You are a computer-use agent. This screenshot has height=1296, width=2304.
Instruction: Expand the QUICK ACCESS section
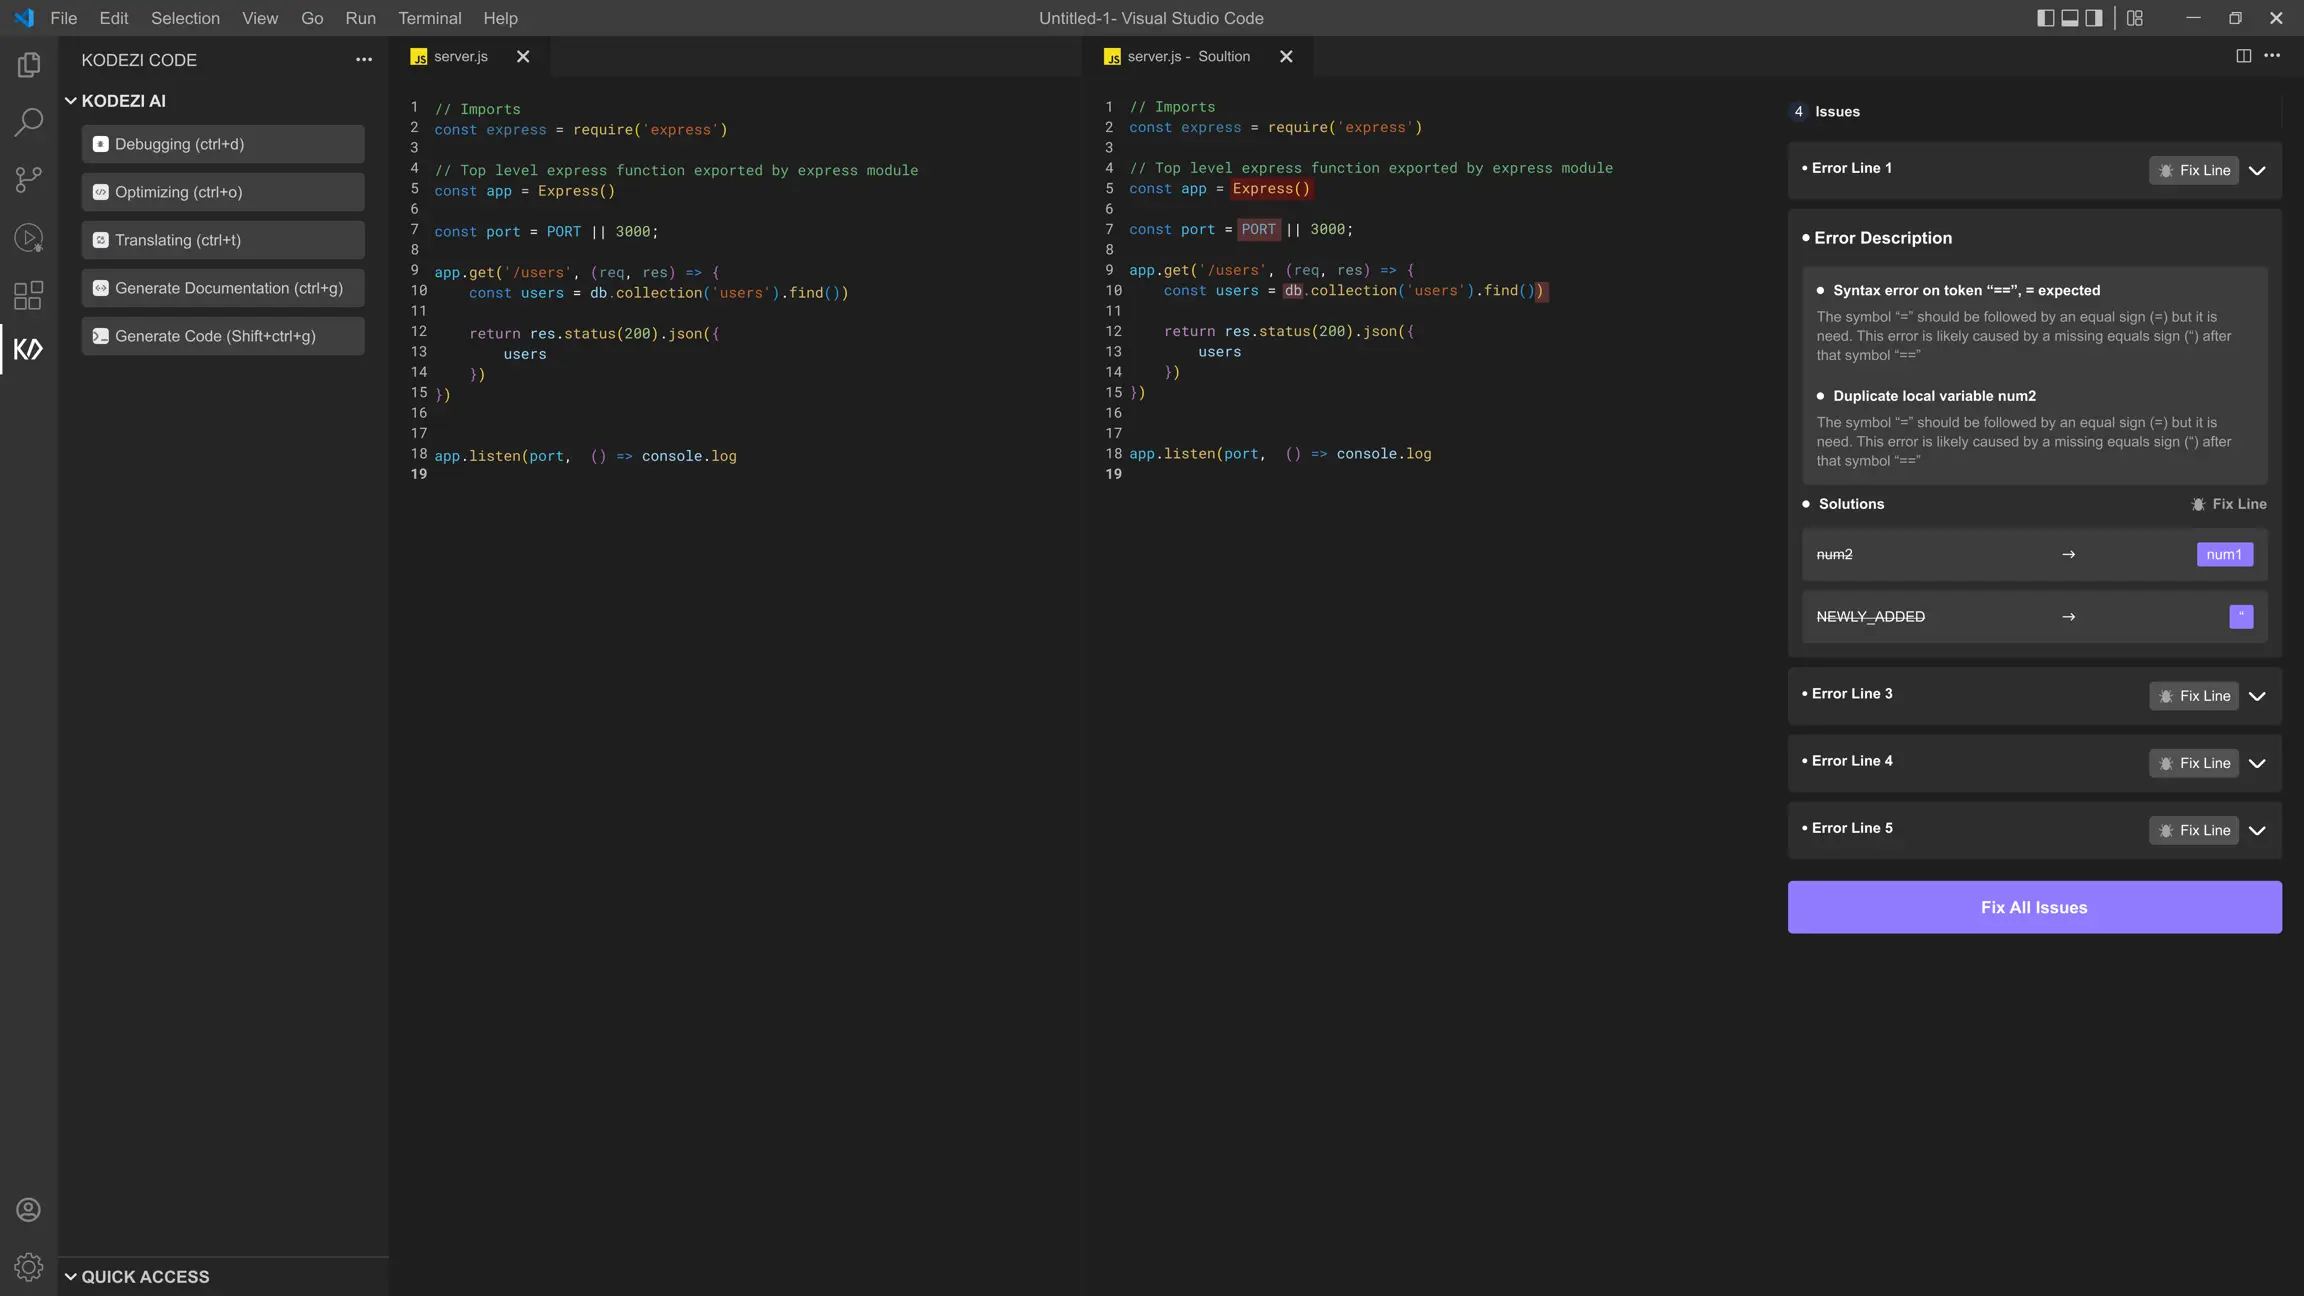click(x=71, y=1277)
